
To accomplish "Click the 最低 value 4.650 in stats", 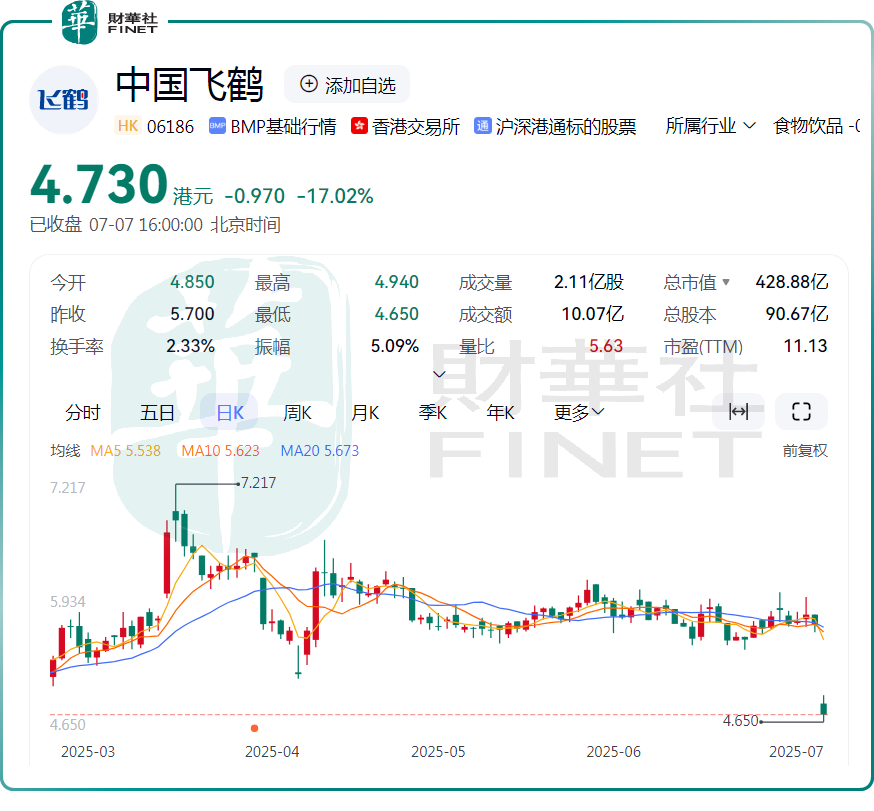I will click(x=396, y=314).
